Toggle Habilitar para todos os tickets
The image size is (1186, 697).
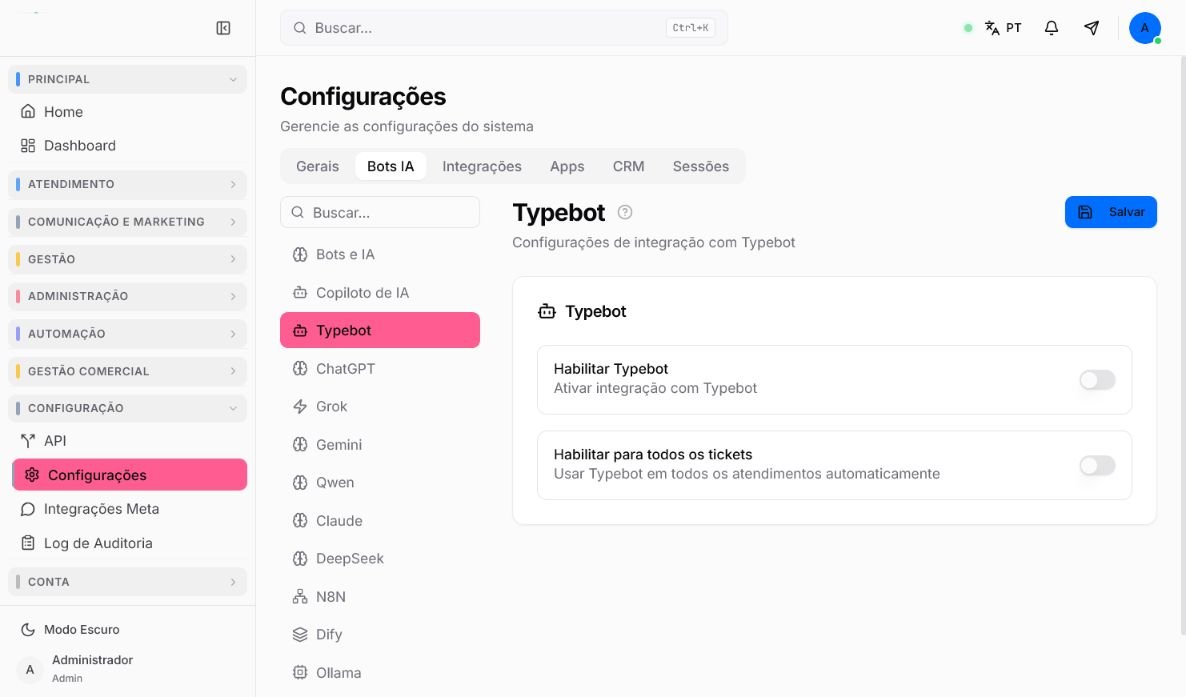coord(1097,465)
